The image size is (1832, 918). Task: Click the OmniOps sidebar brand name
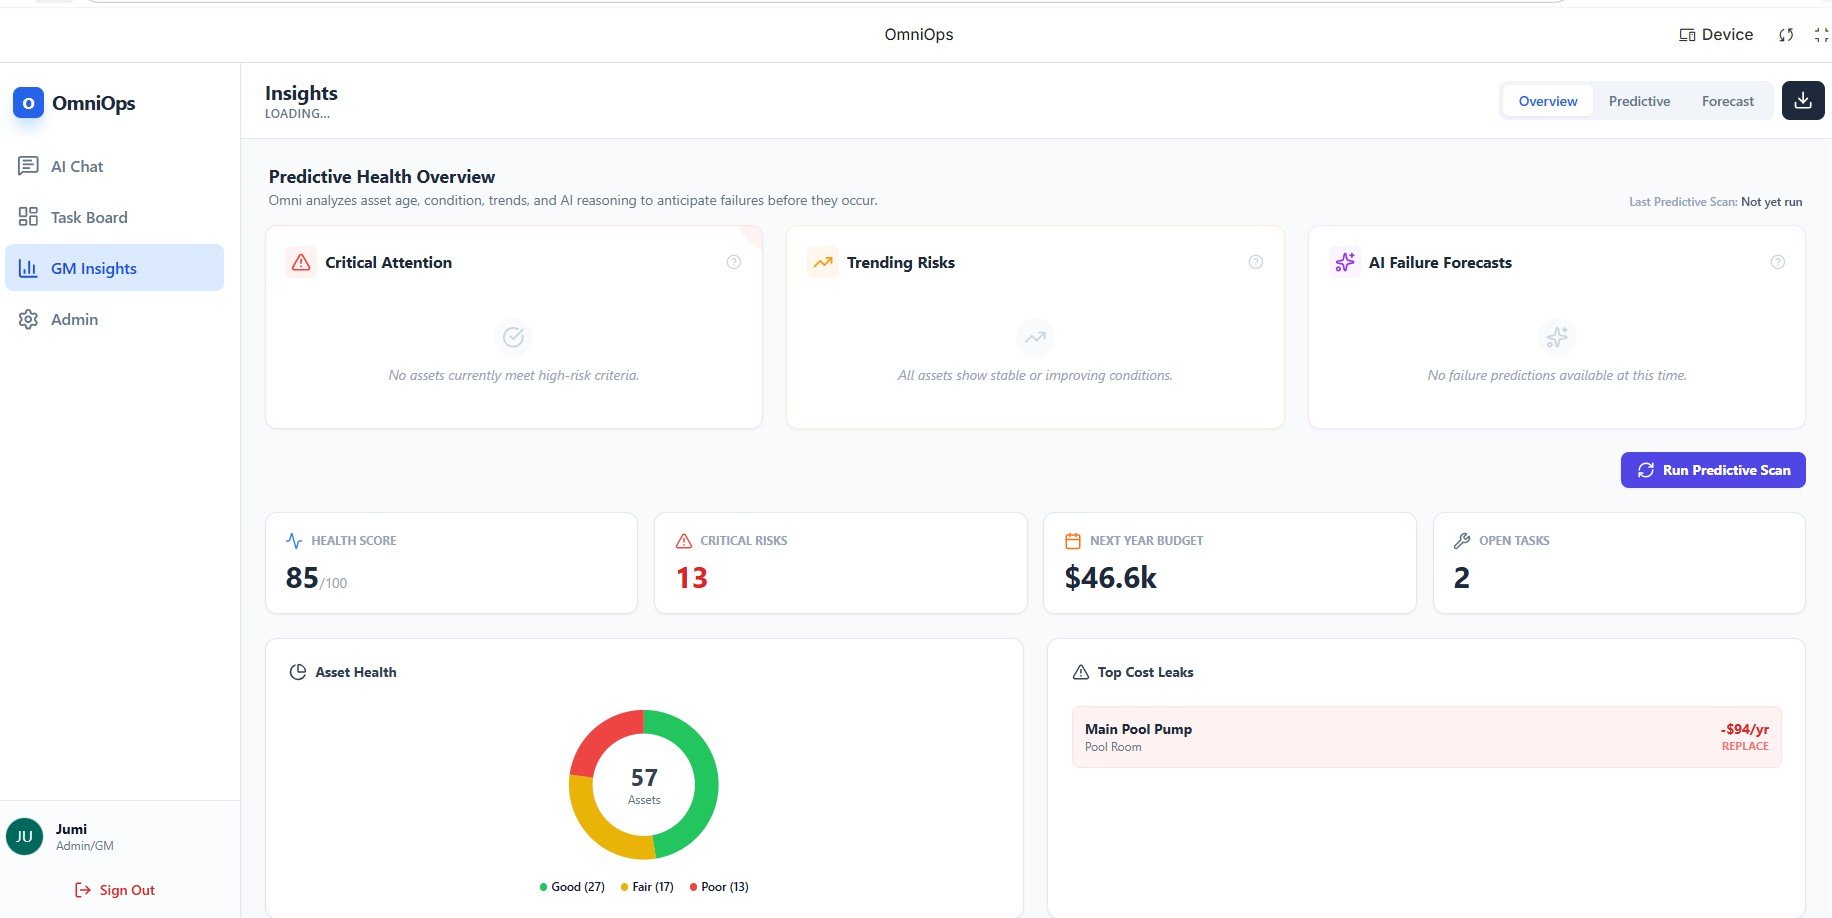(93, 103)
